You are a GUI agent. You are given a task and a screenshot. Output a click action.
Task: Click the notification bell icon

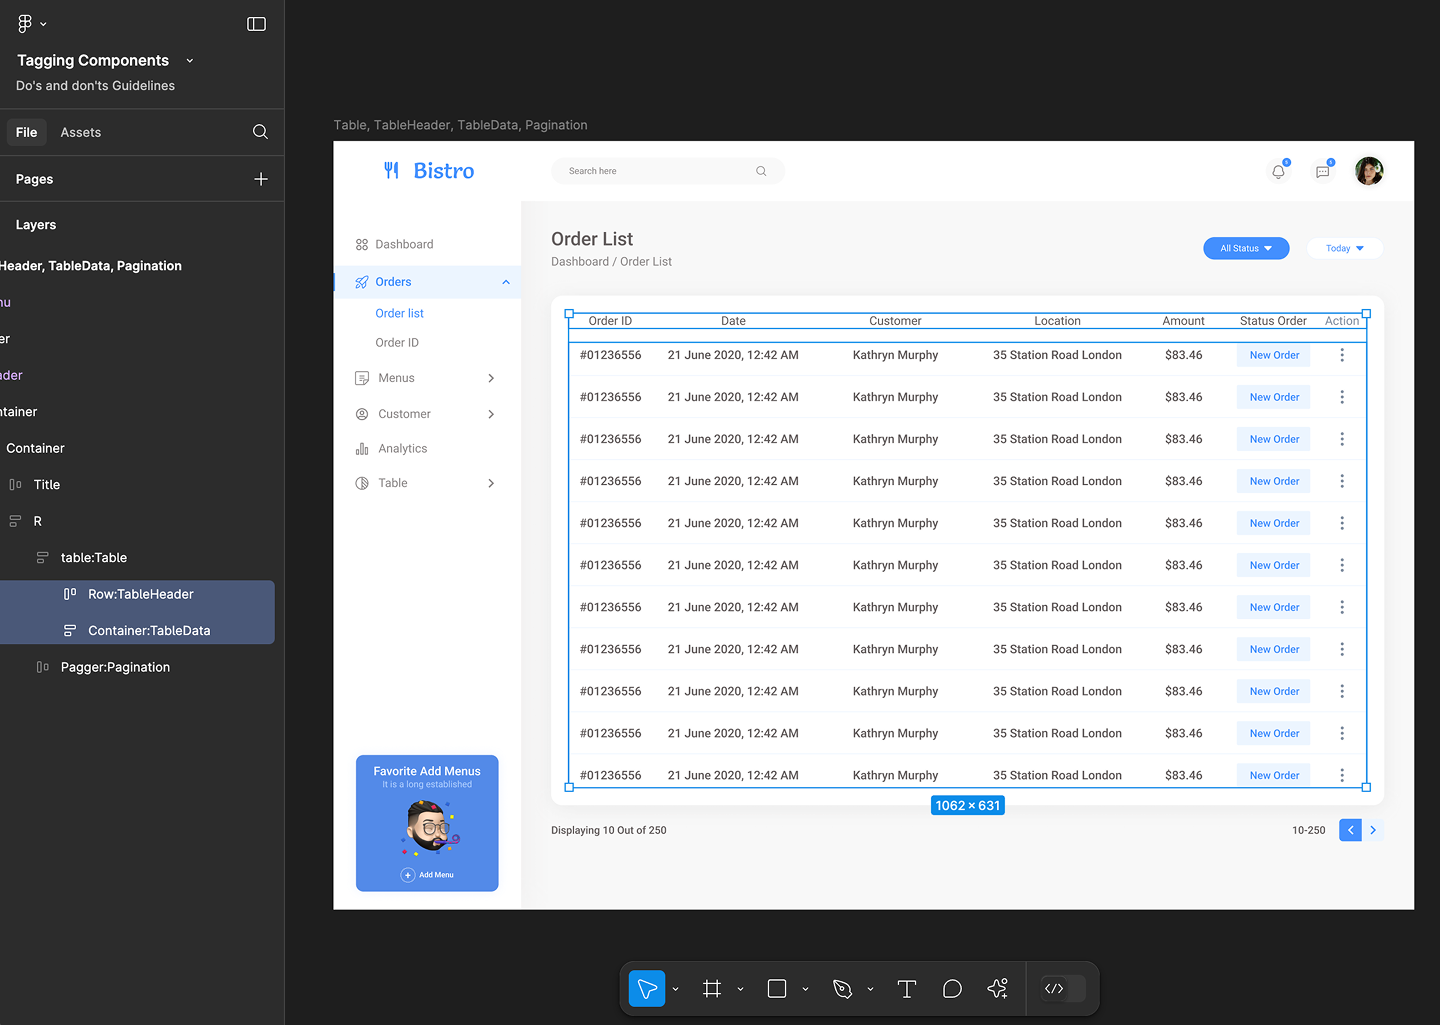click(x=1278, y=171)
